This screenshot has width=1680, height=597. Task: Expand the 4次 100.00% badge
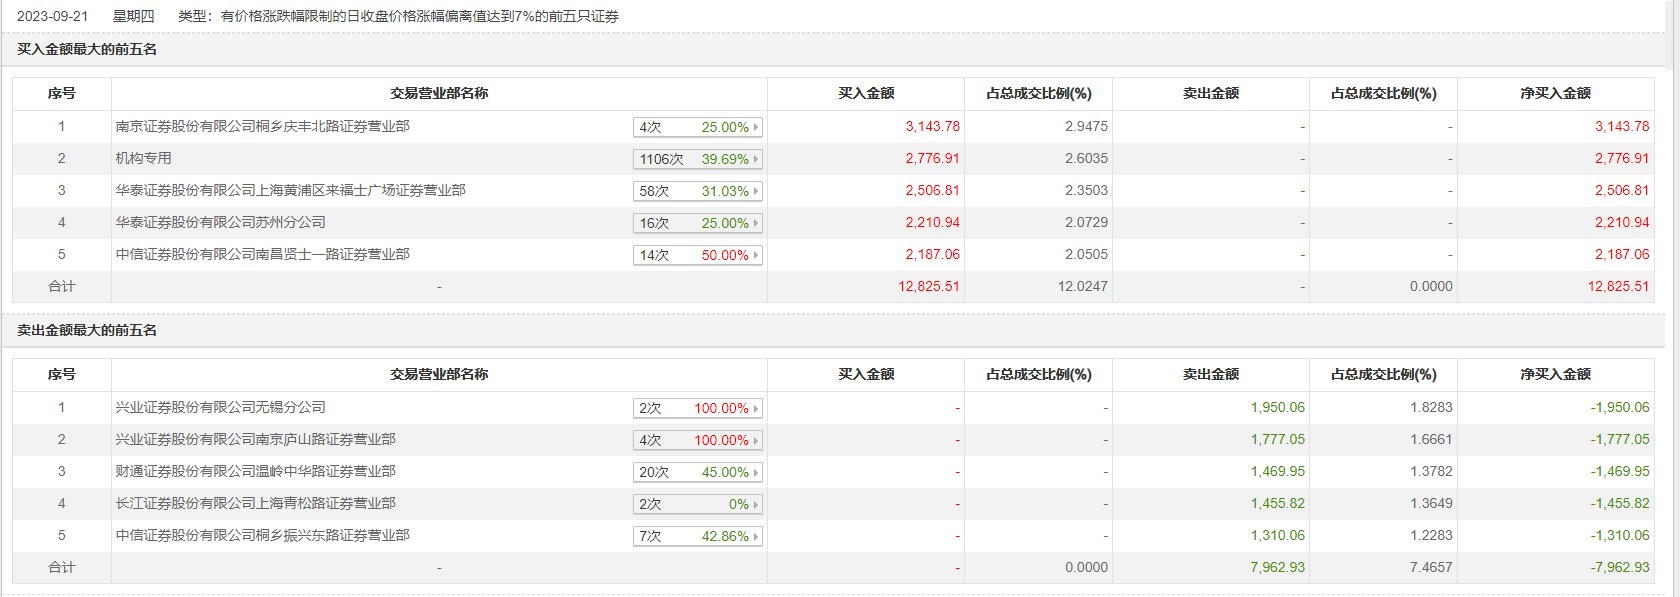click(x=697, y=440)
